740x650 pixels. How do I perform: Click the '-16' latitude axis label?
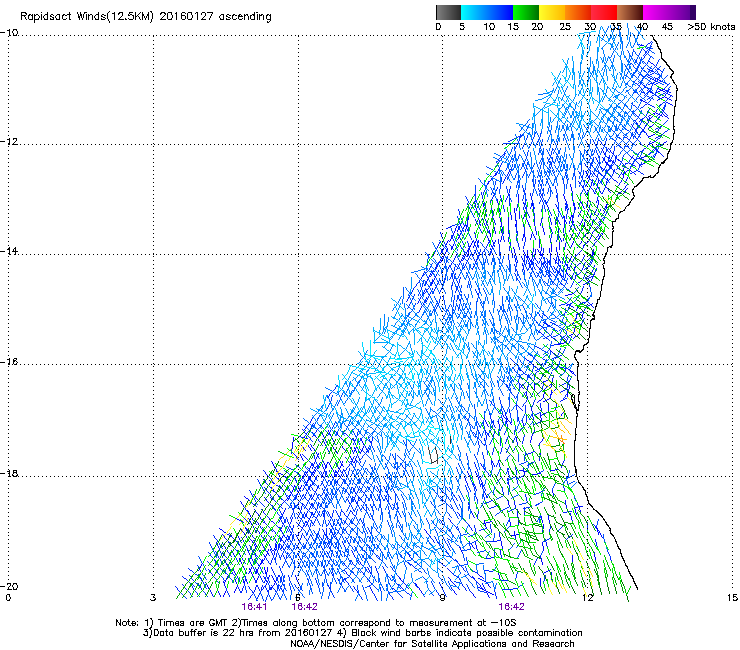[x=9, y=362]
